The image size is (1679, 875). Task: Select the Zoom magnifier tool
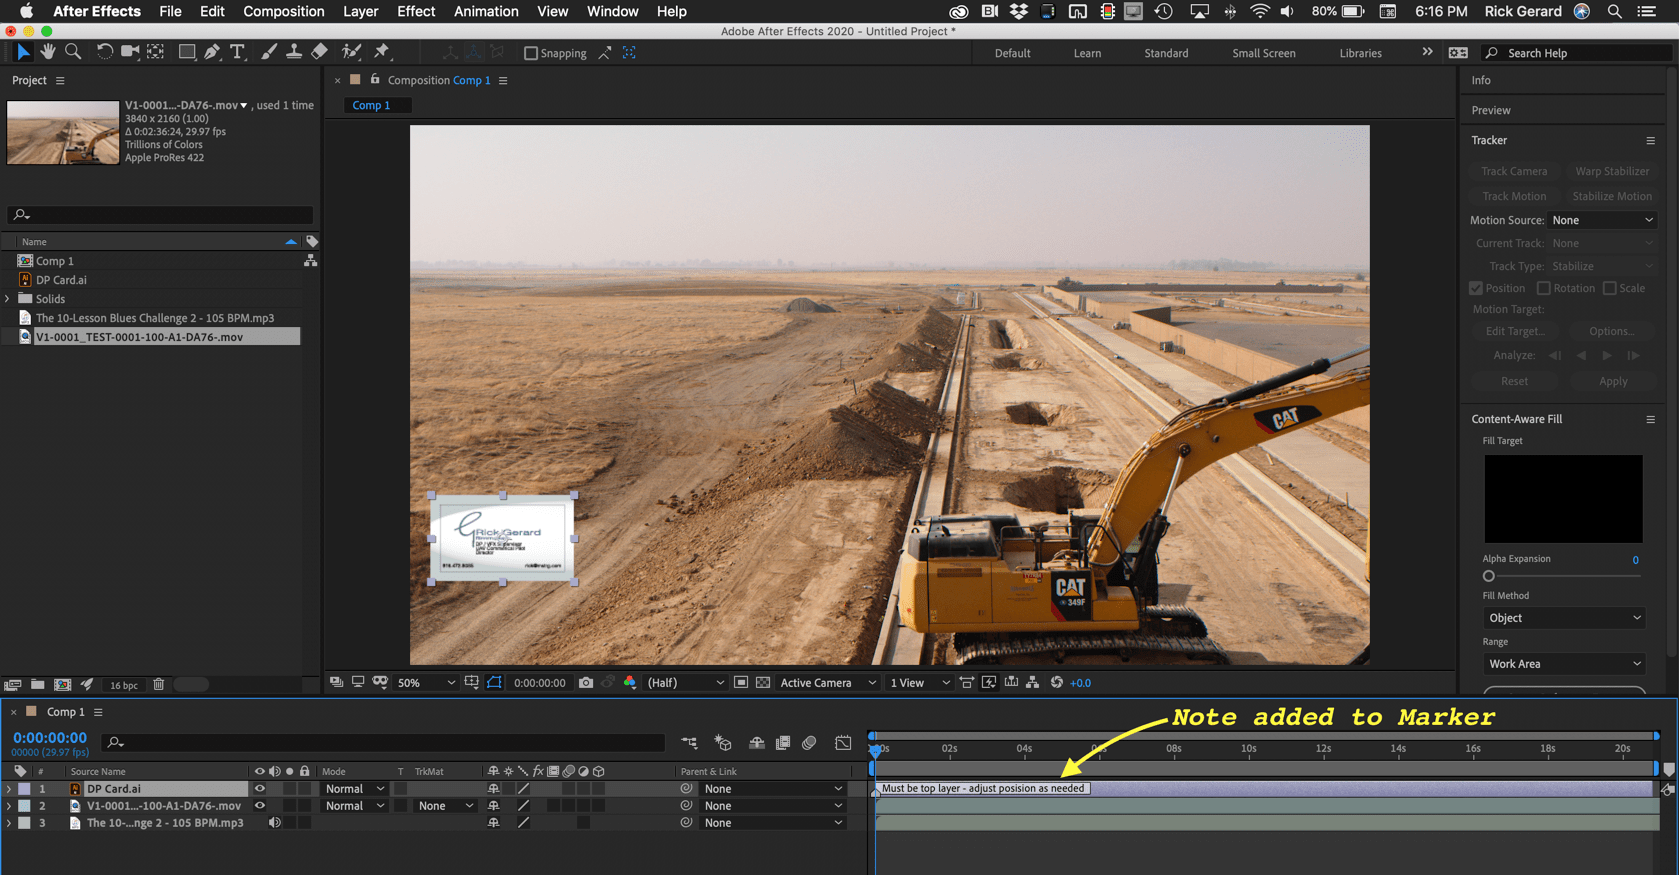(x=73, y=52)
